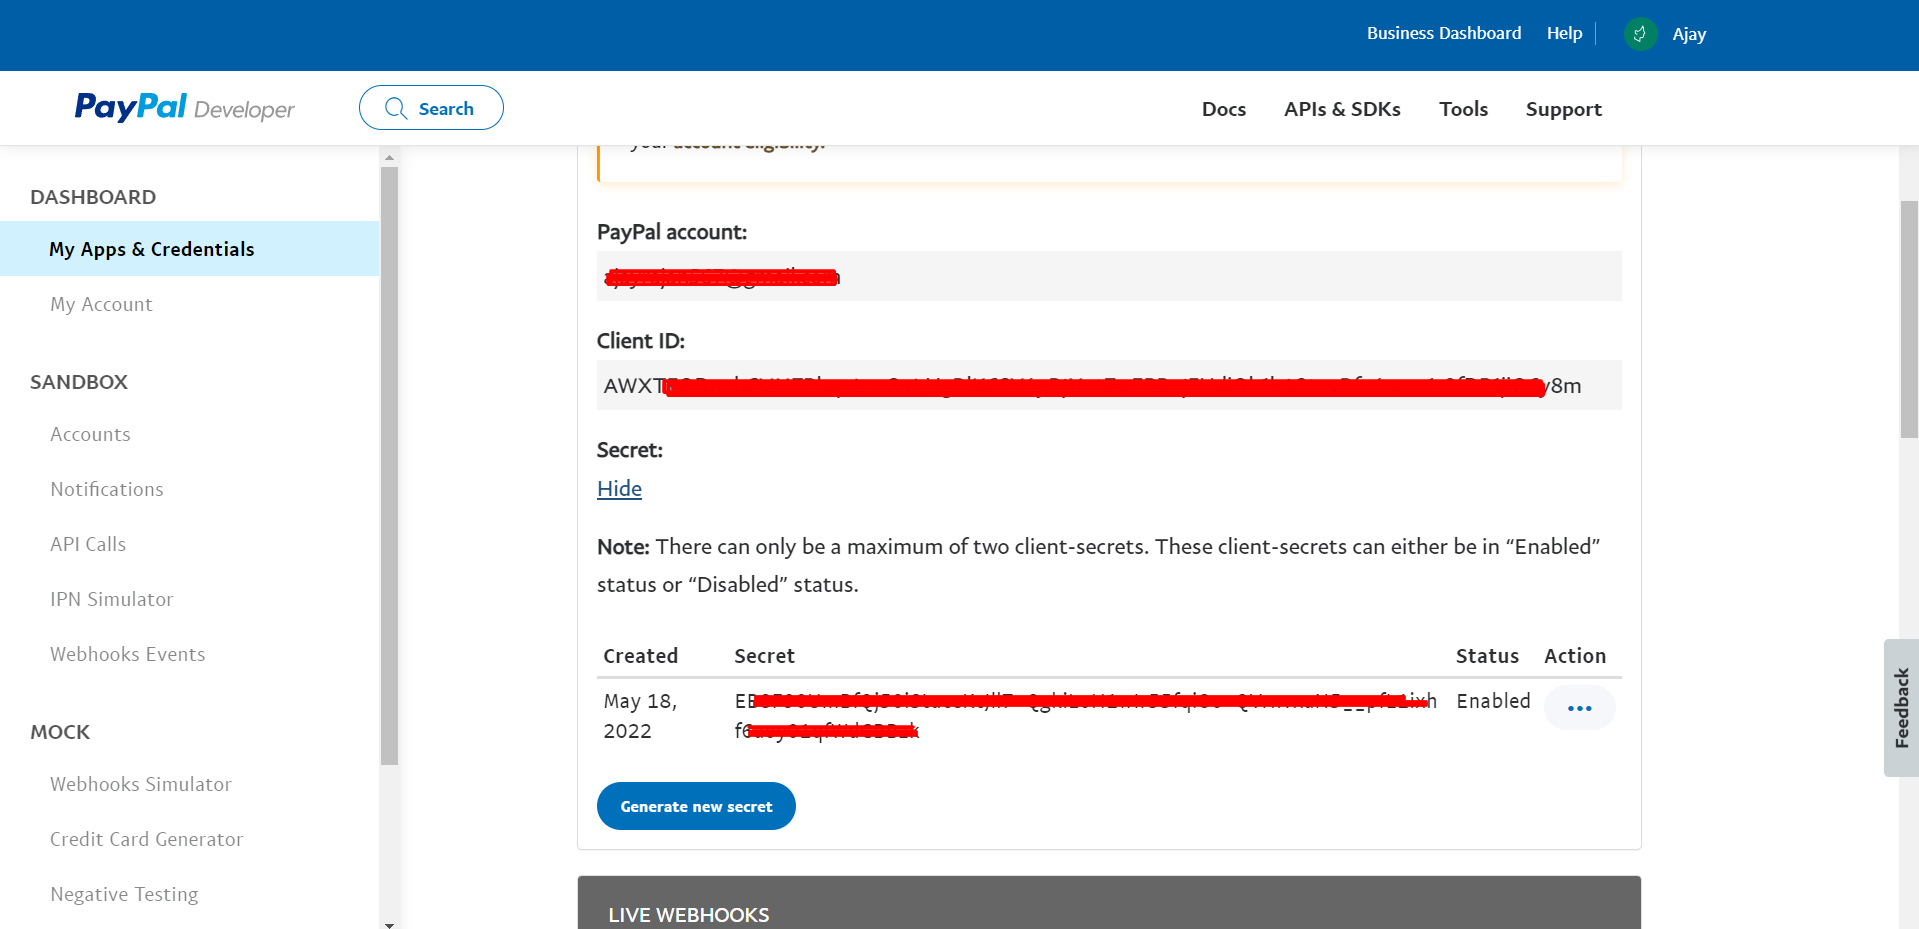
Task: Open APIs & SDKs menu
Action: [1342, 109]
